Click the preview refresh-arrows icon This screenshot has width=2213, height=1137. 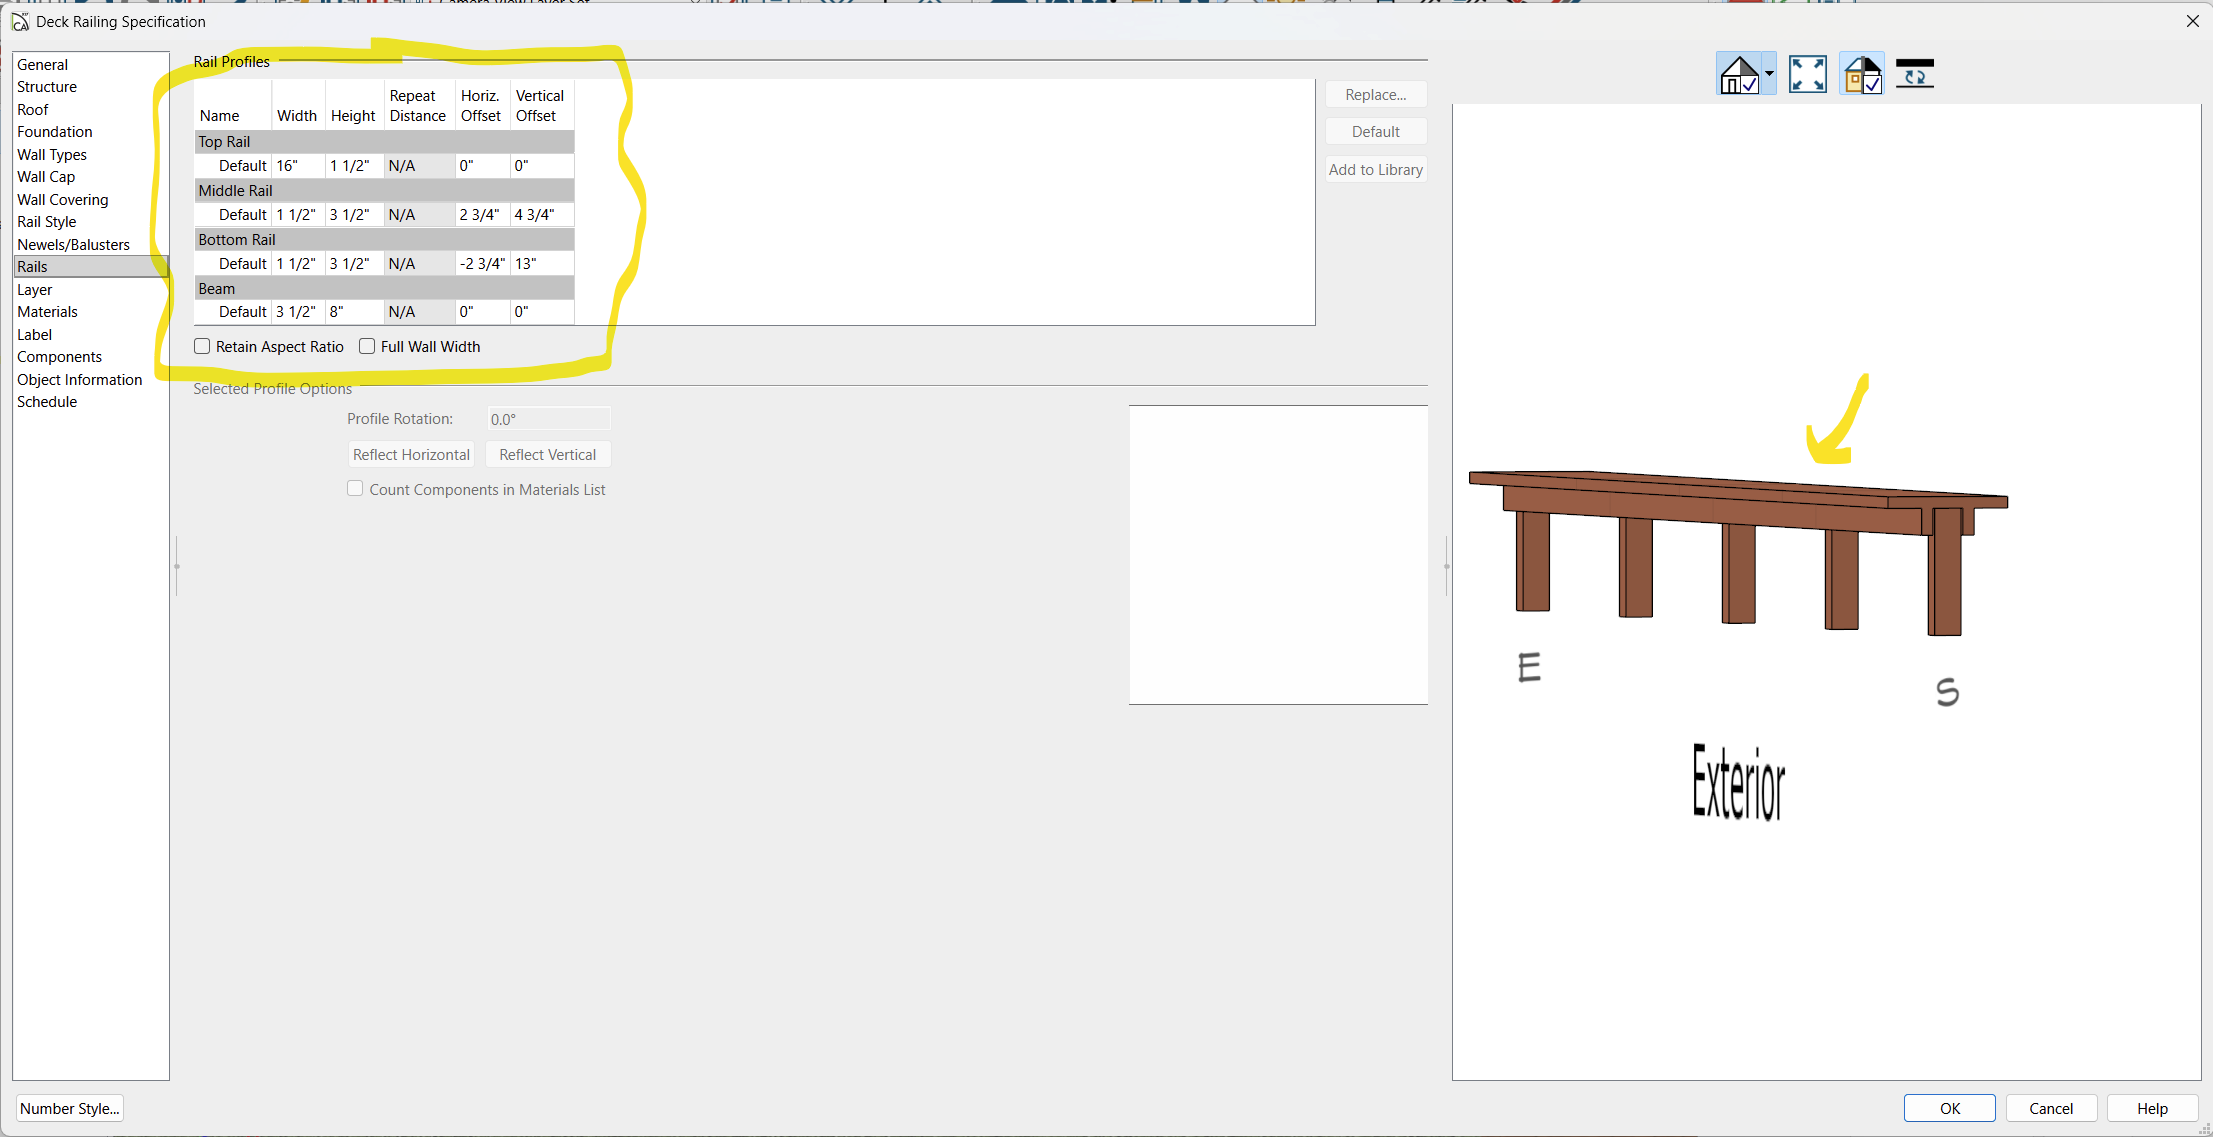(x=1914, y=75)
